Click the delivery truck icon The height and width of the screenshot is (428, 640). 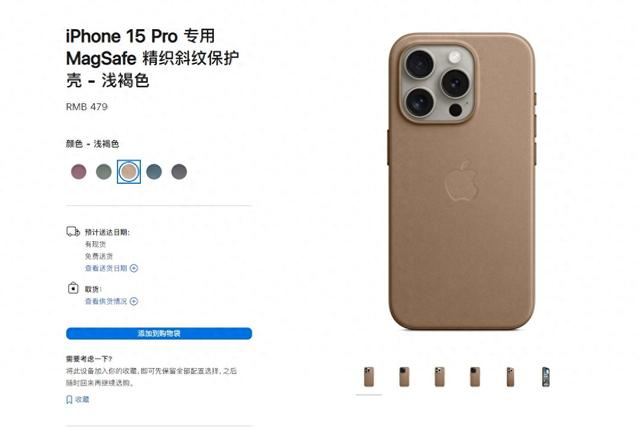click(73, 232)
